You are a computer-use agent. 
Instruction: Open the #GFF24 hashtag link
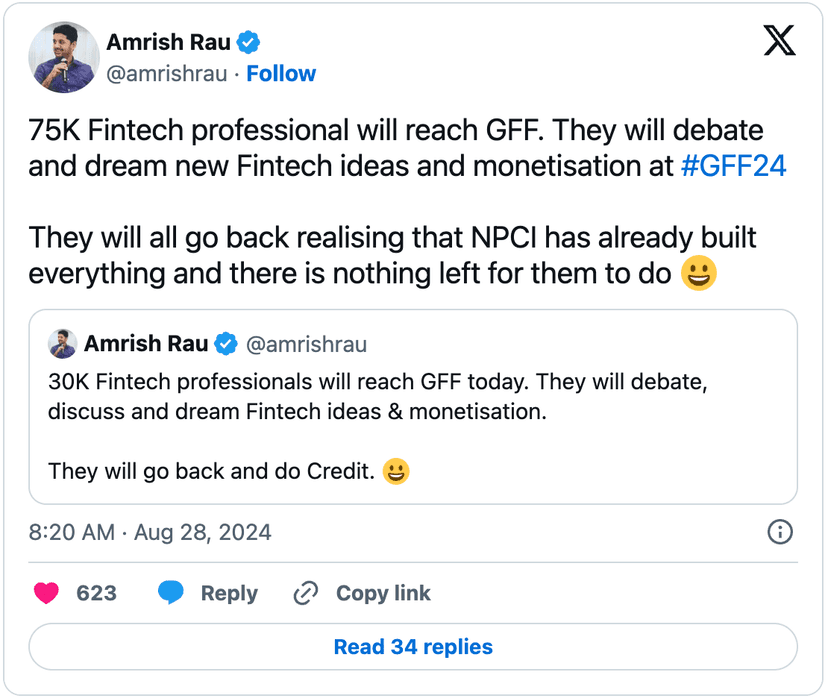[732, 166]
